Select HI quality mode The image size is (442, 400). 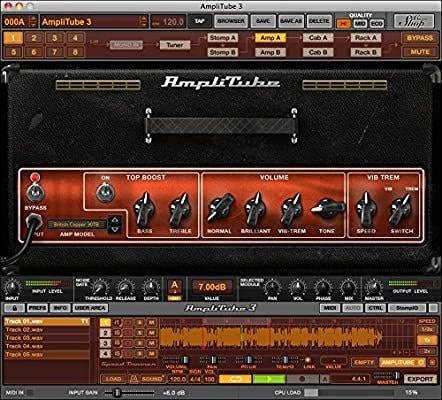coord(343,24)
